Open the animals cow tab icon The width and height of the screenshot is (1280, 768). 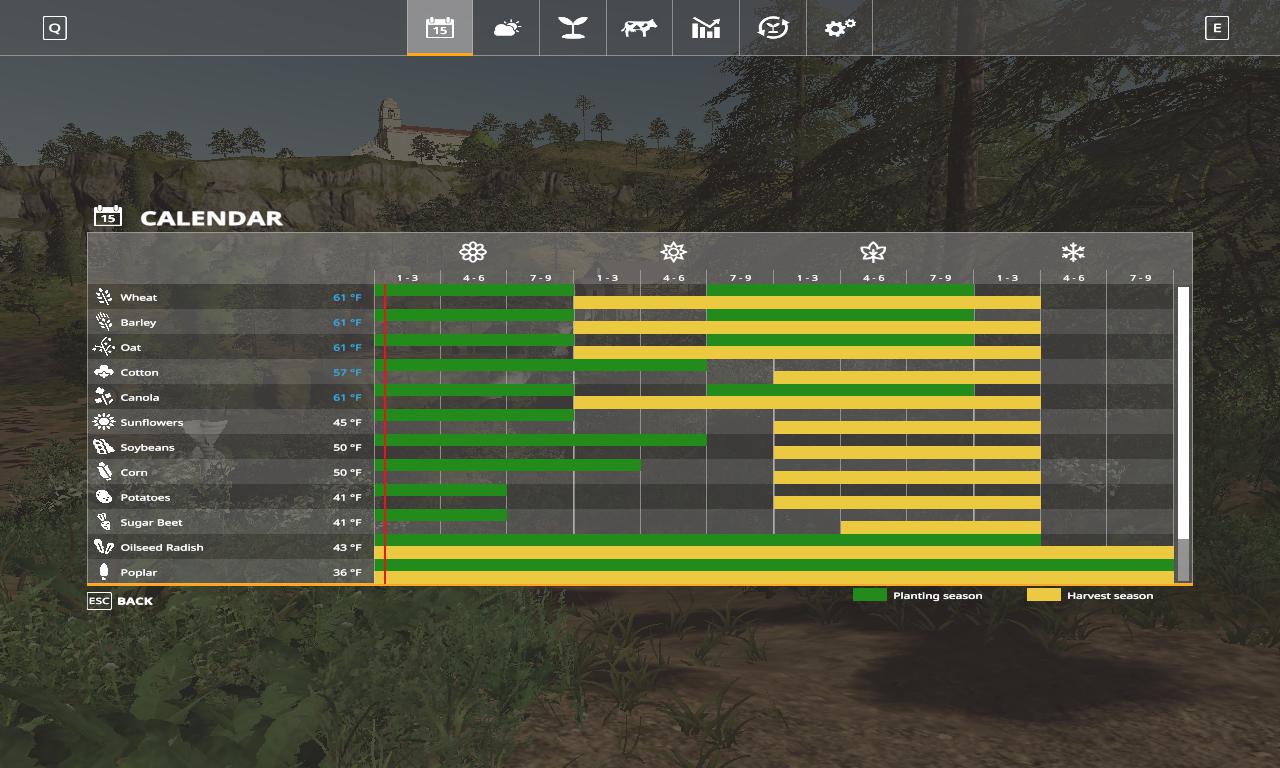coord(639,28)
